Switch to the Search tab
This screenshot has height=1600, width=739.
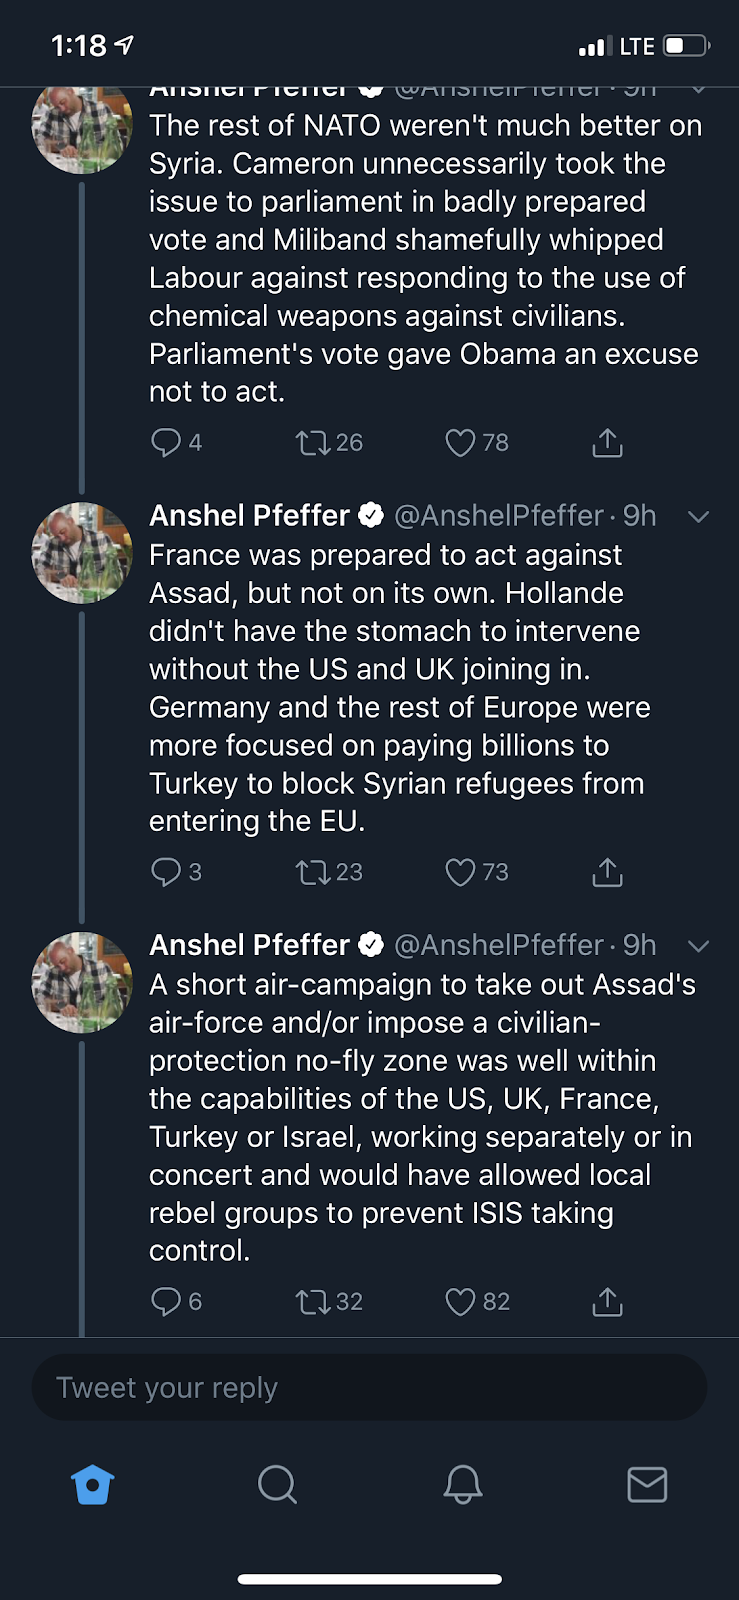(x=277, y=1485)
